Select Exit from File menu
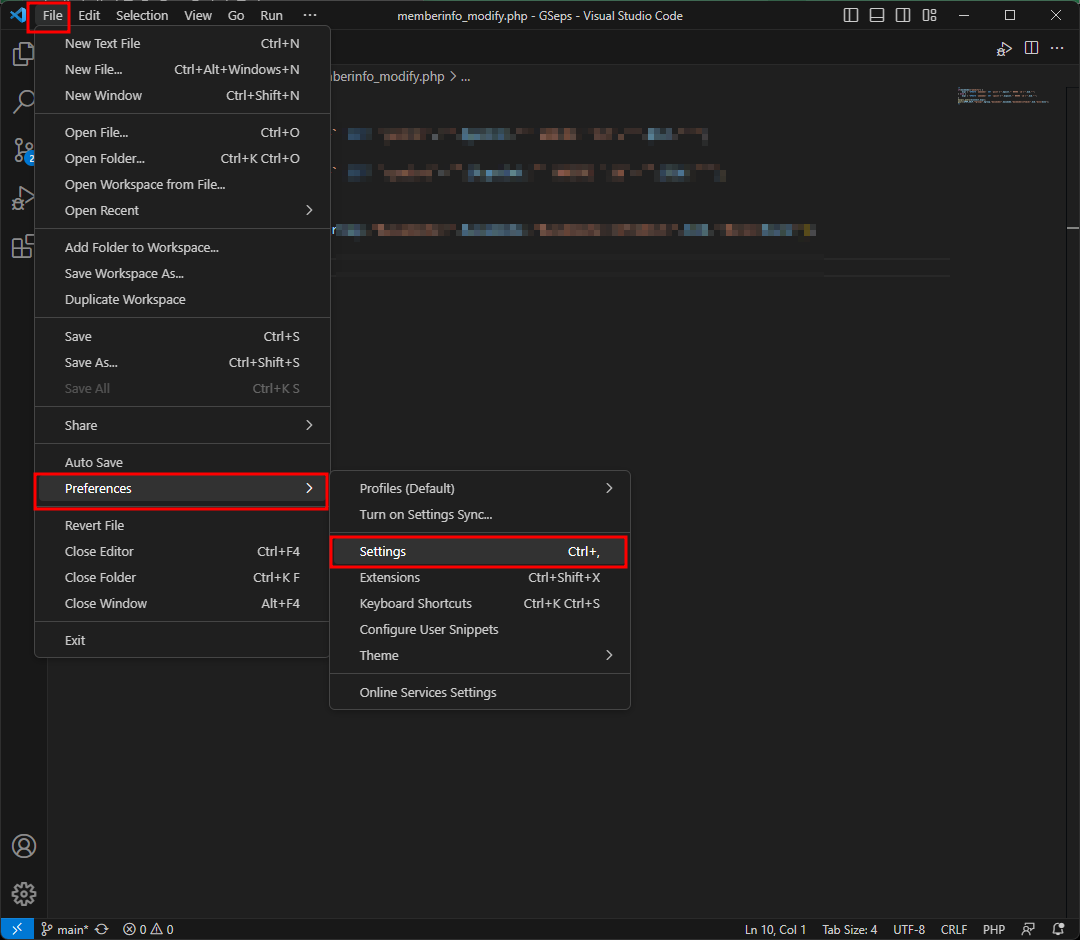Screen dimensions: 1080x940 (182, 640)
